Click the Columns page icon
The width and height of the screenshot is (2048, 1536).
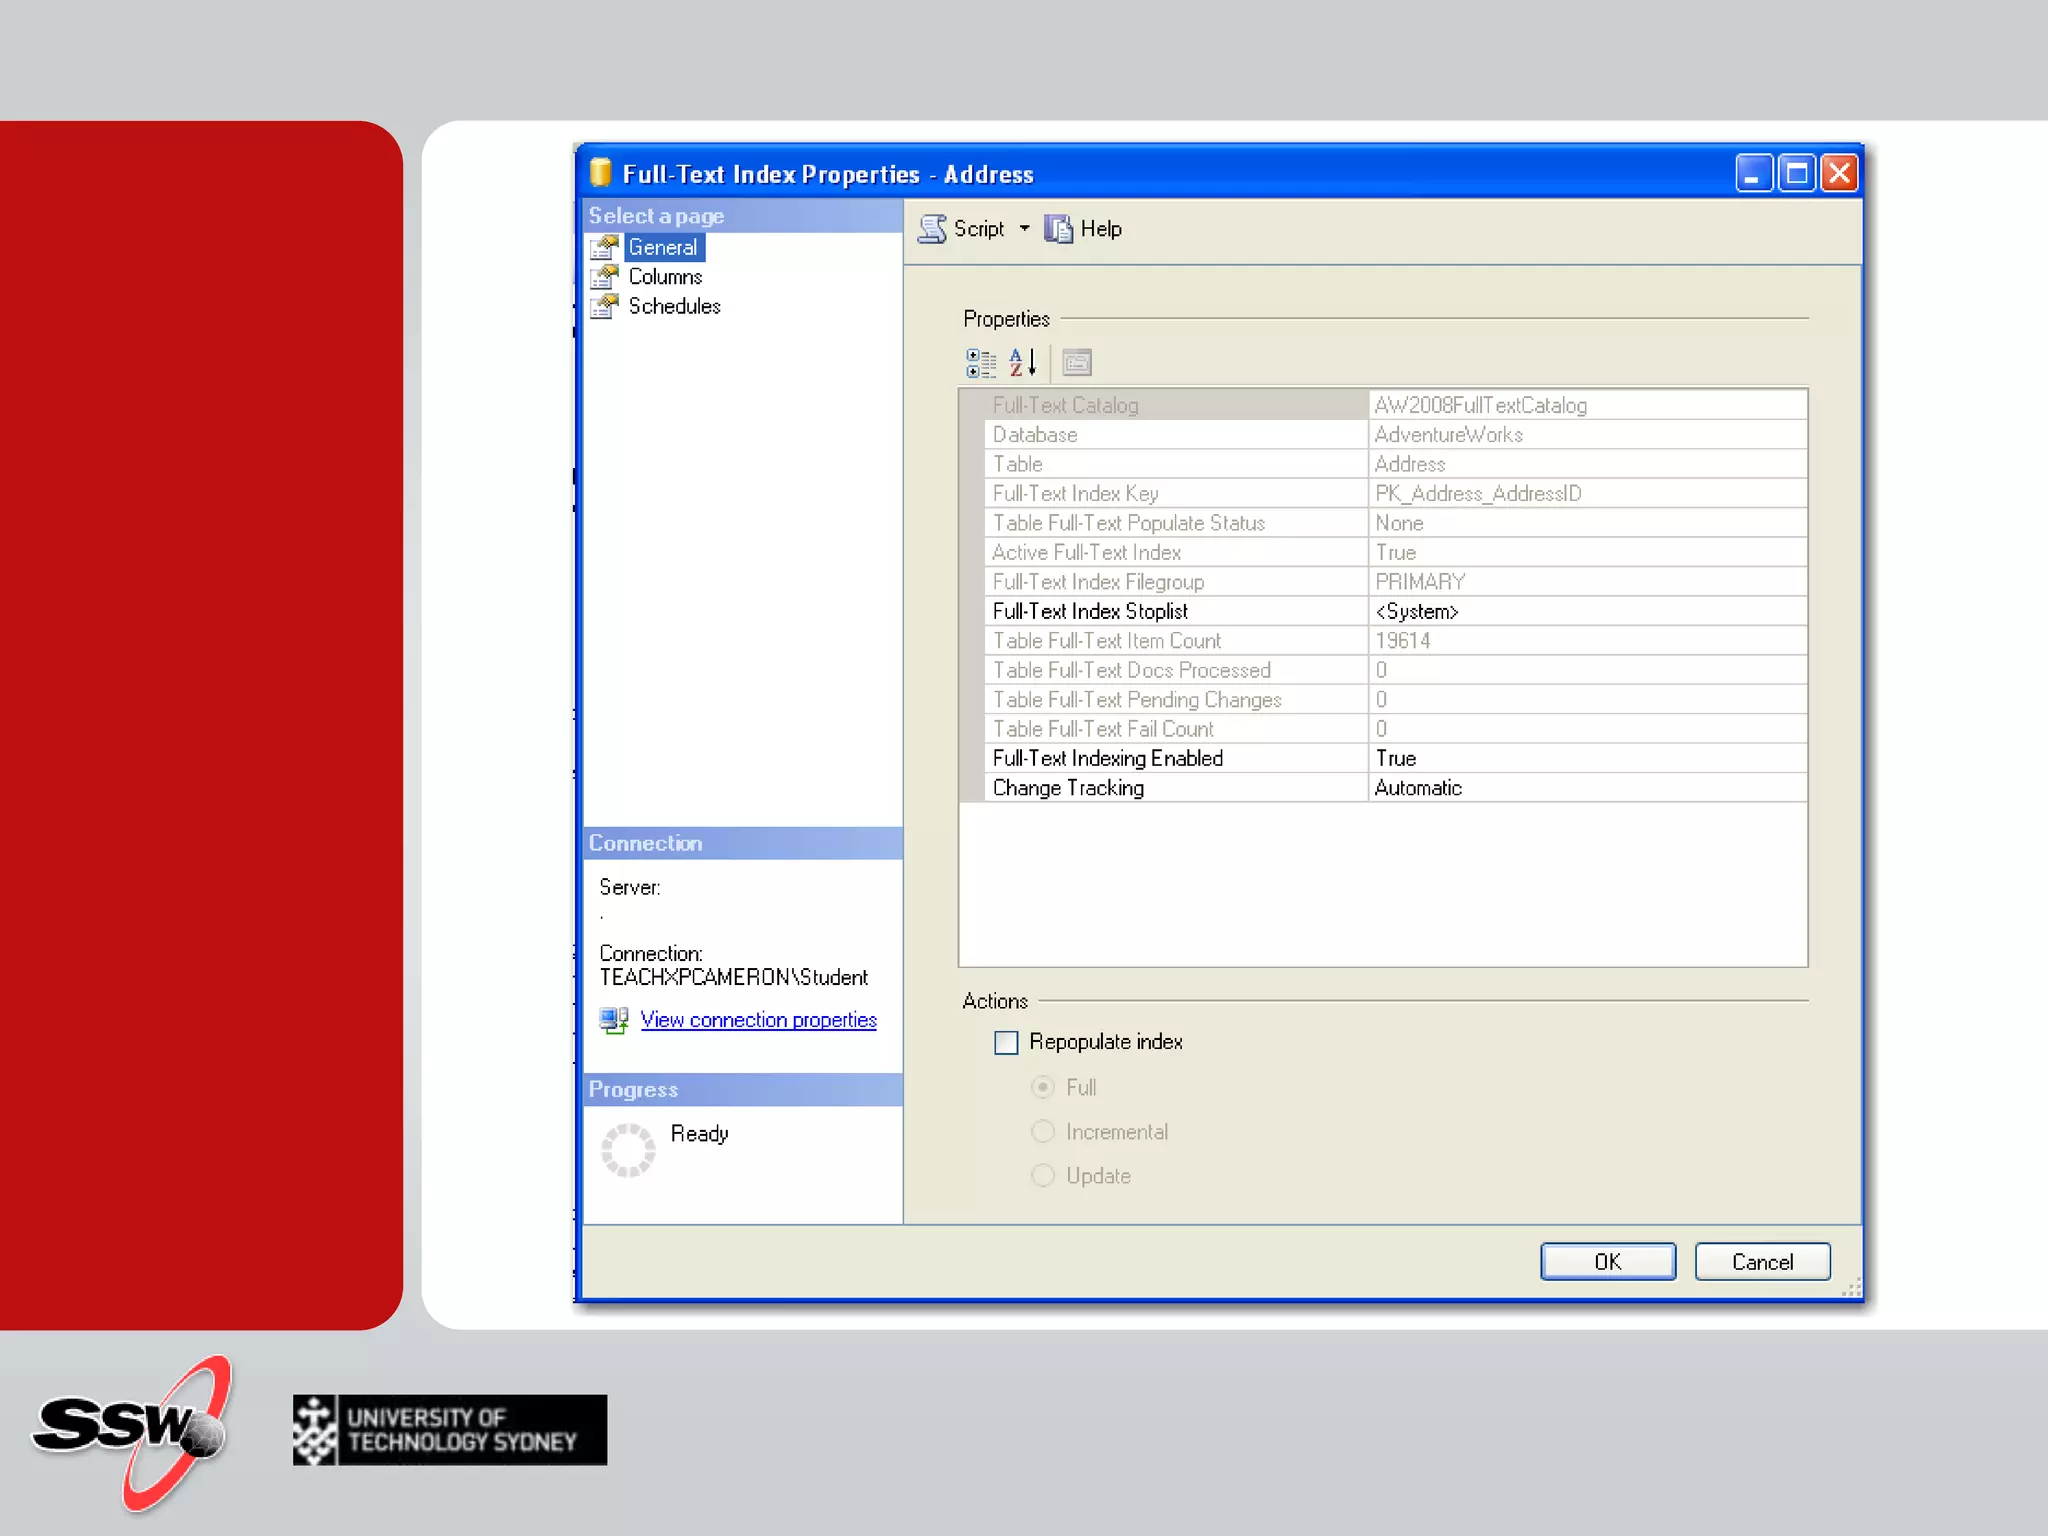click(604, 277)
